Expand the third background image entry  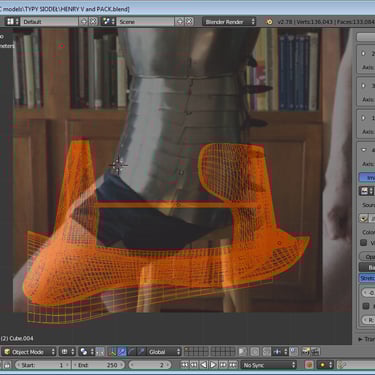(x=363, y=118)
